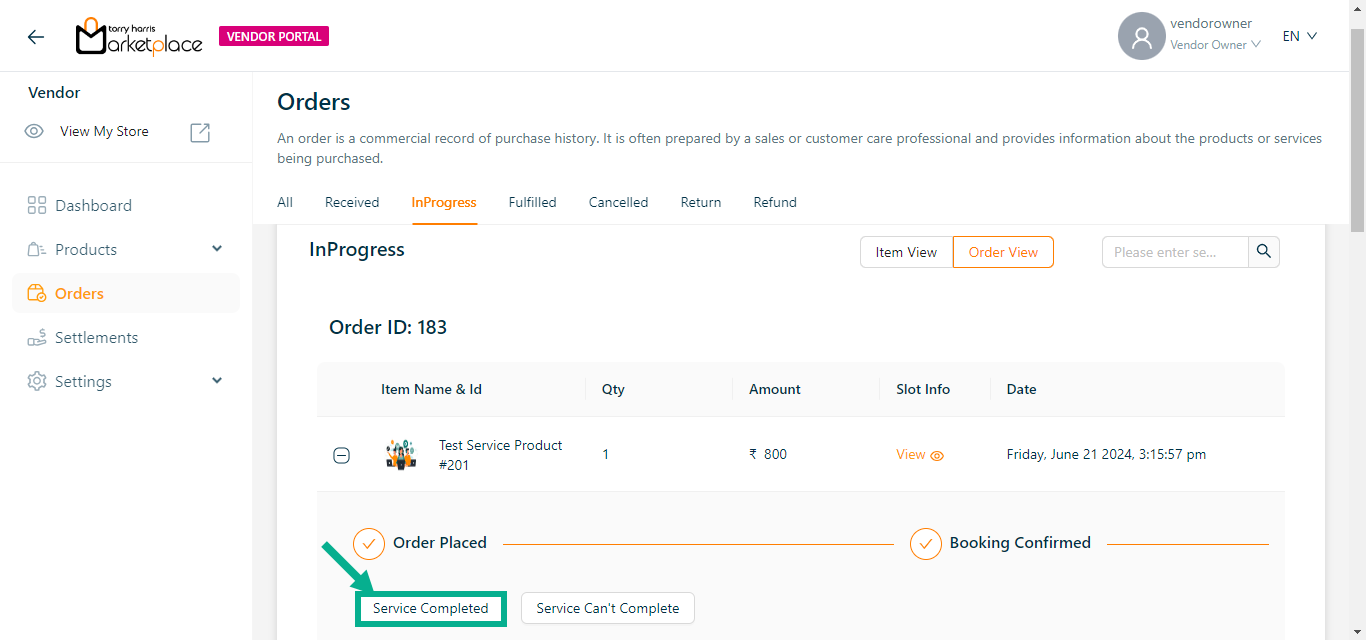The height and width of the screenshot is (640, 1366).
Task: Click the search magnifier icon
Action: [1264, 252]
